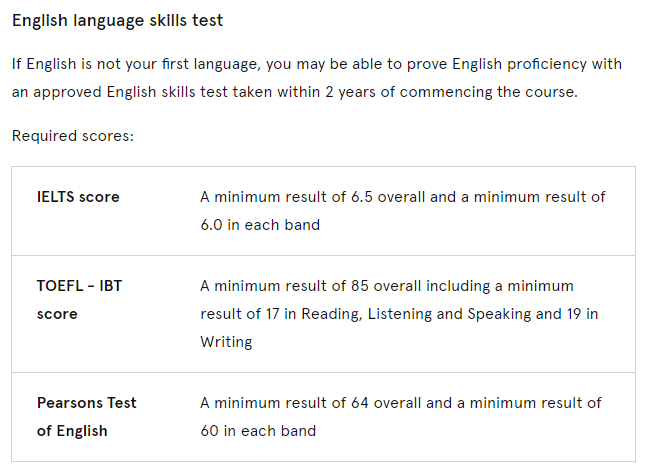The width and height of the screenshot is (648, 467).
Task: Click the TOEFL table row
Action: point(324,314)
